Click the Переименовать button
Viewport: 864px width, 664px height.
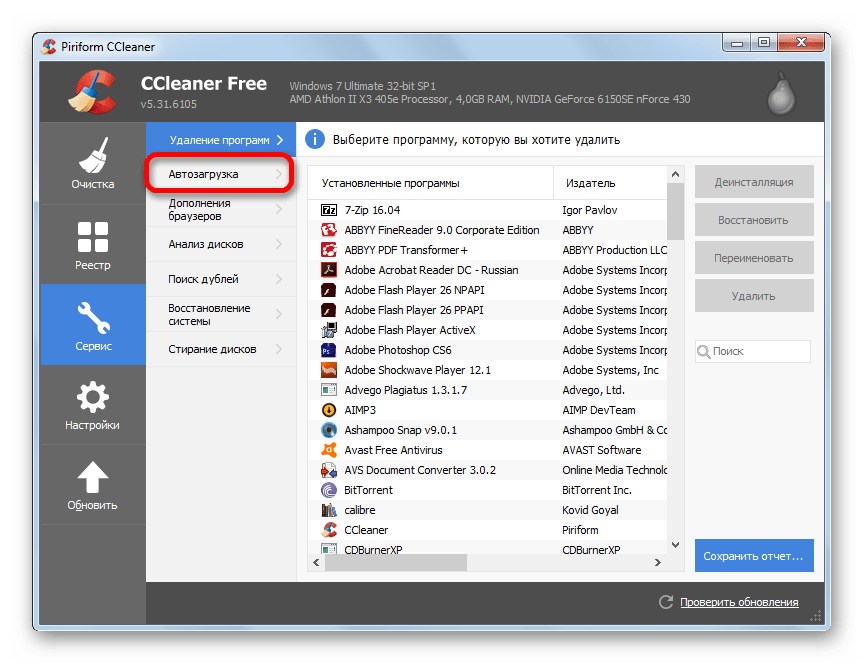[754, 258]
